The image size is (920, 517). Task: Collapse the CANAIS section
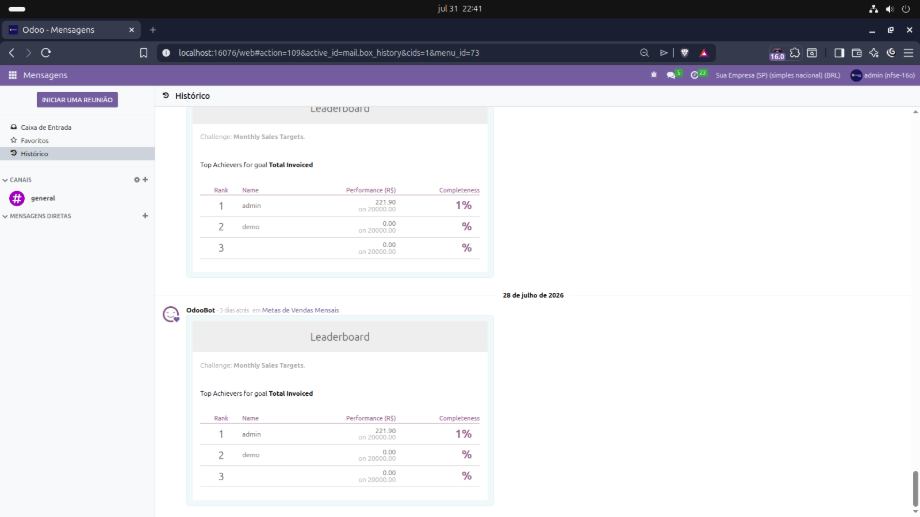18,180
